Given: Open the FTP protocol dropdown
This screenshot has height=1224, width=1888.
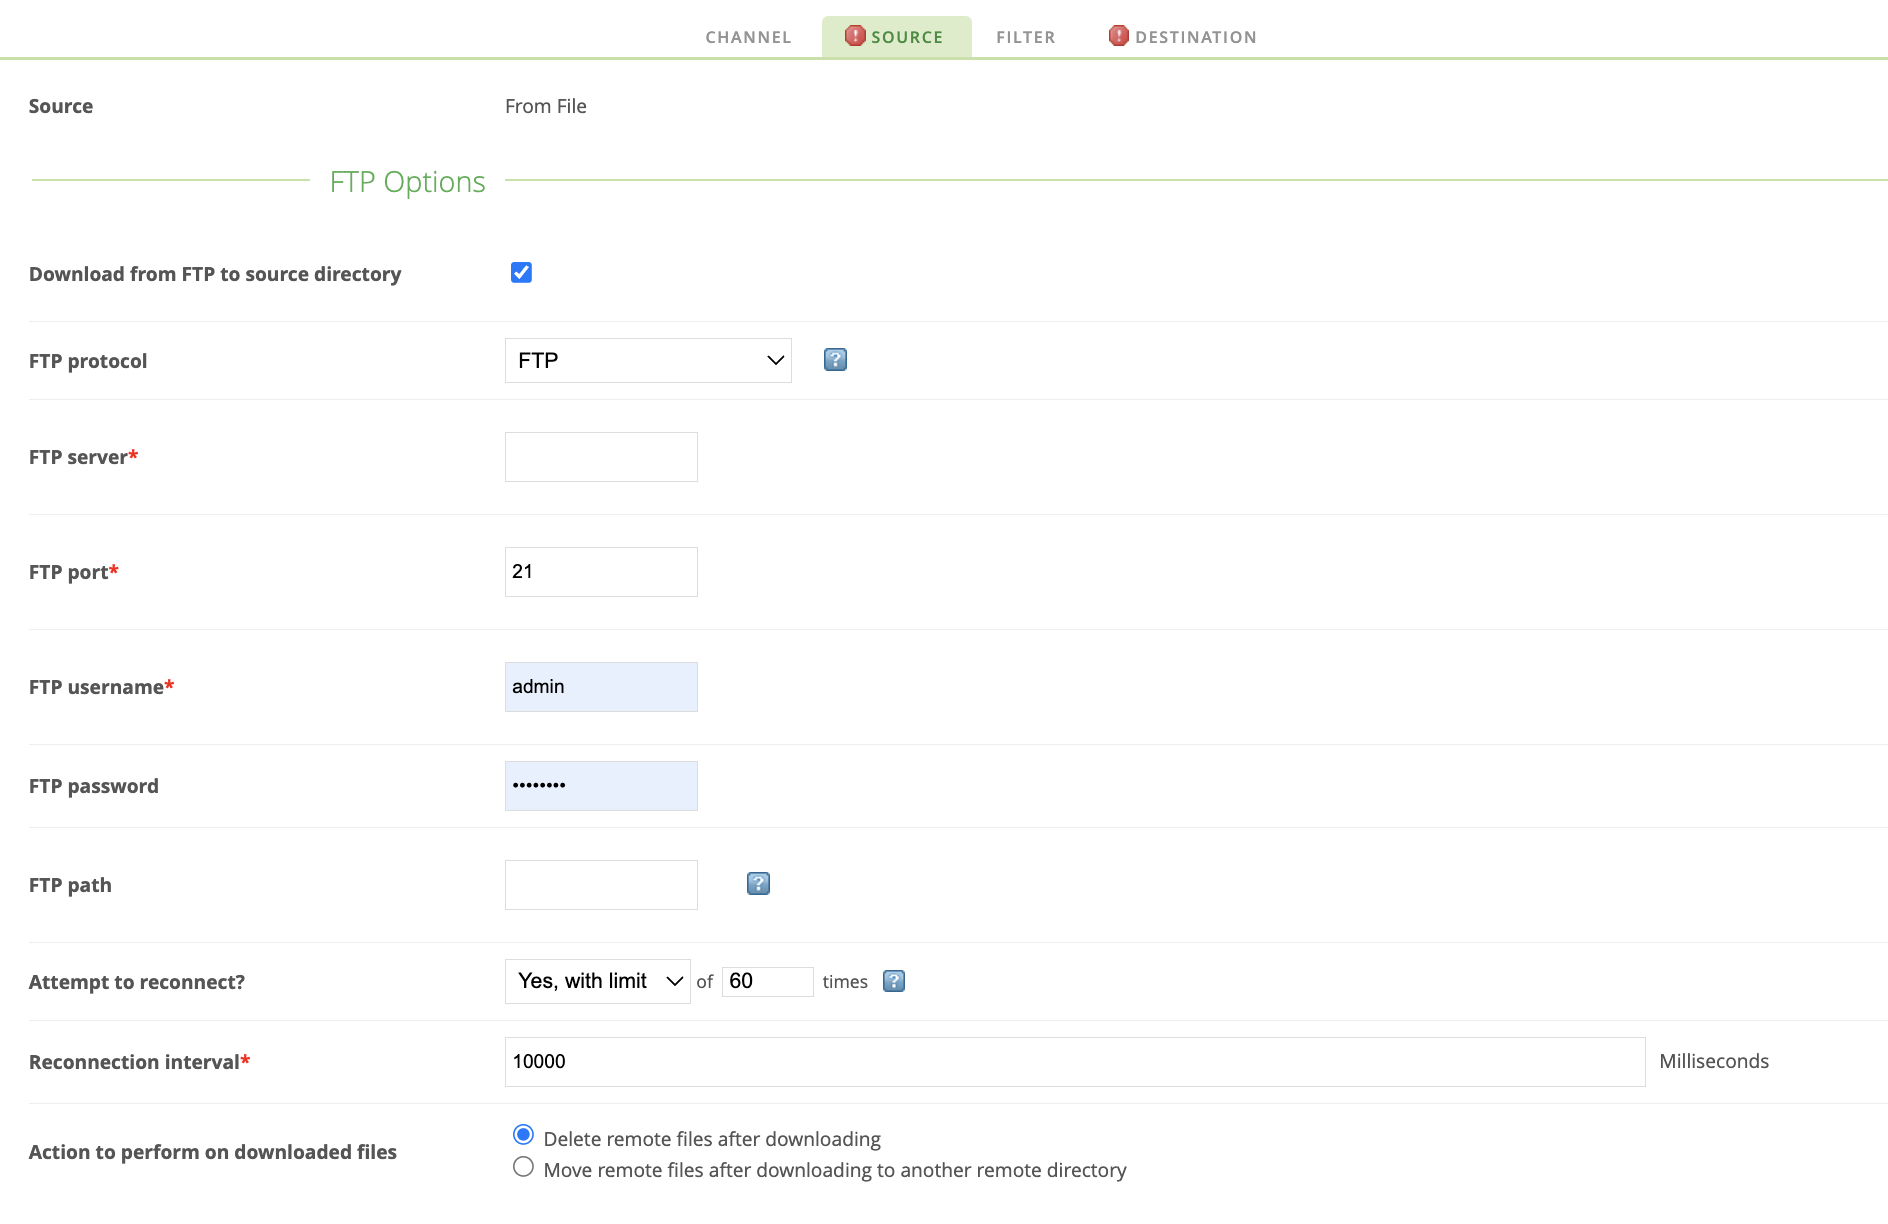Looking at the screenshot, I should (648, 360).
